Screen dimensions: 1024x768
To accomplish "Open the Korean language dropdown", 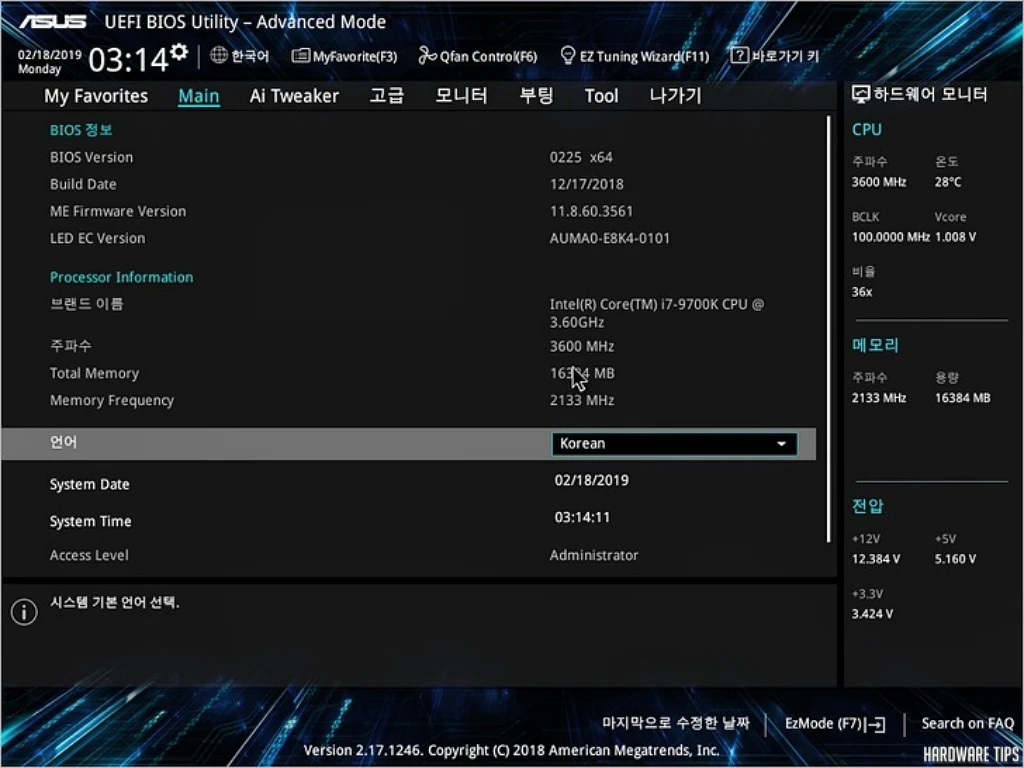I will click(675, 443).
